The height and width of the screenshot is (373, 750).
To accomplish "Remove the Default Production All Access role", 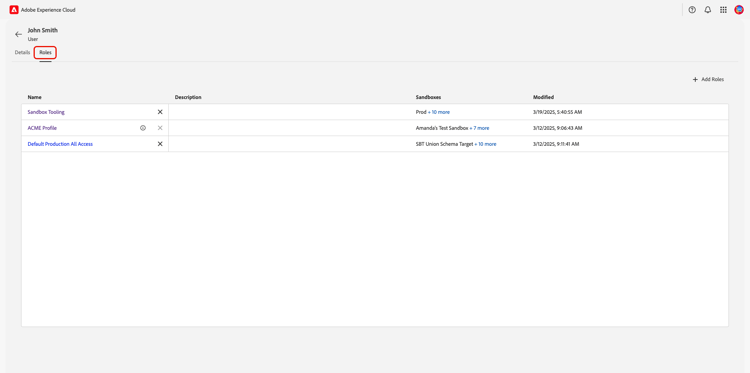I will click(x=160, y=144).
